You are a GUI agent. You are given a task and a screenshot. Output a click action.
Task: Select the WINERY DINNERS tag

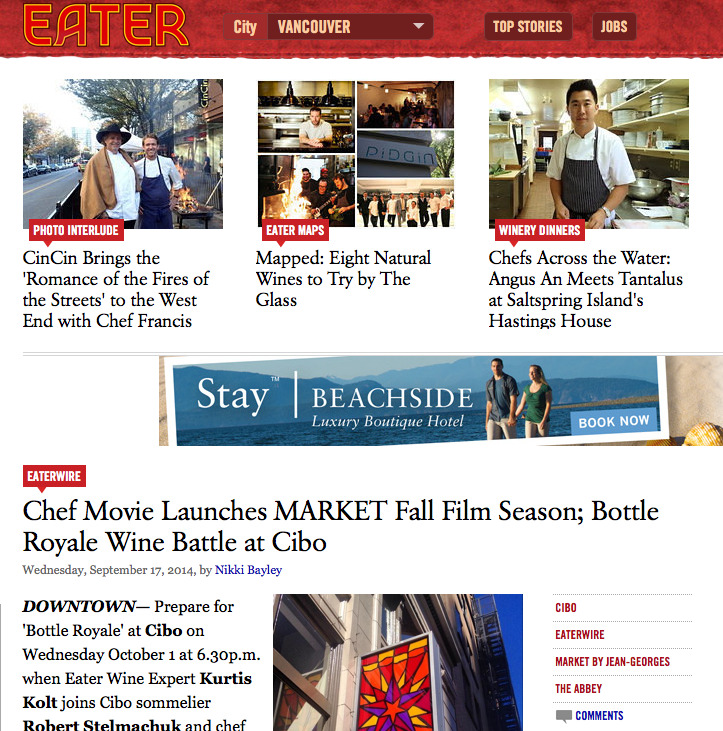point(539,230)
